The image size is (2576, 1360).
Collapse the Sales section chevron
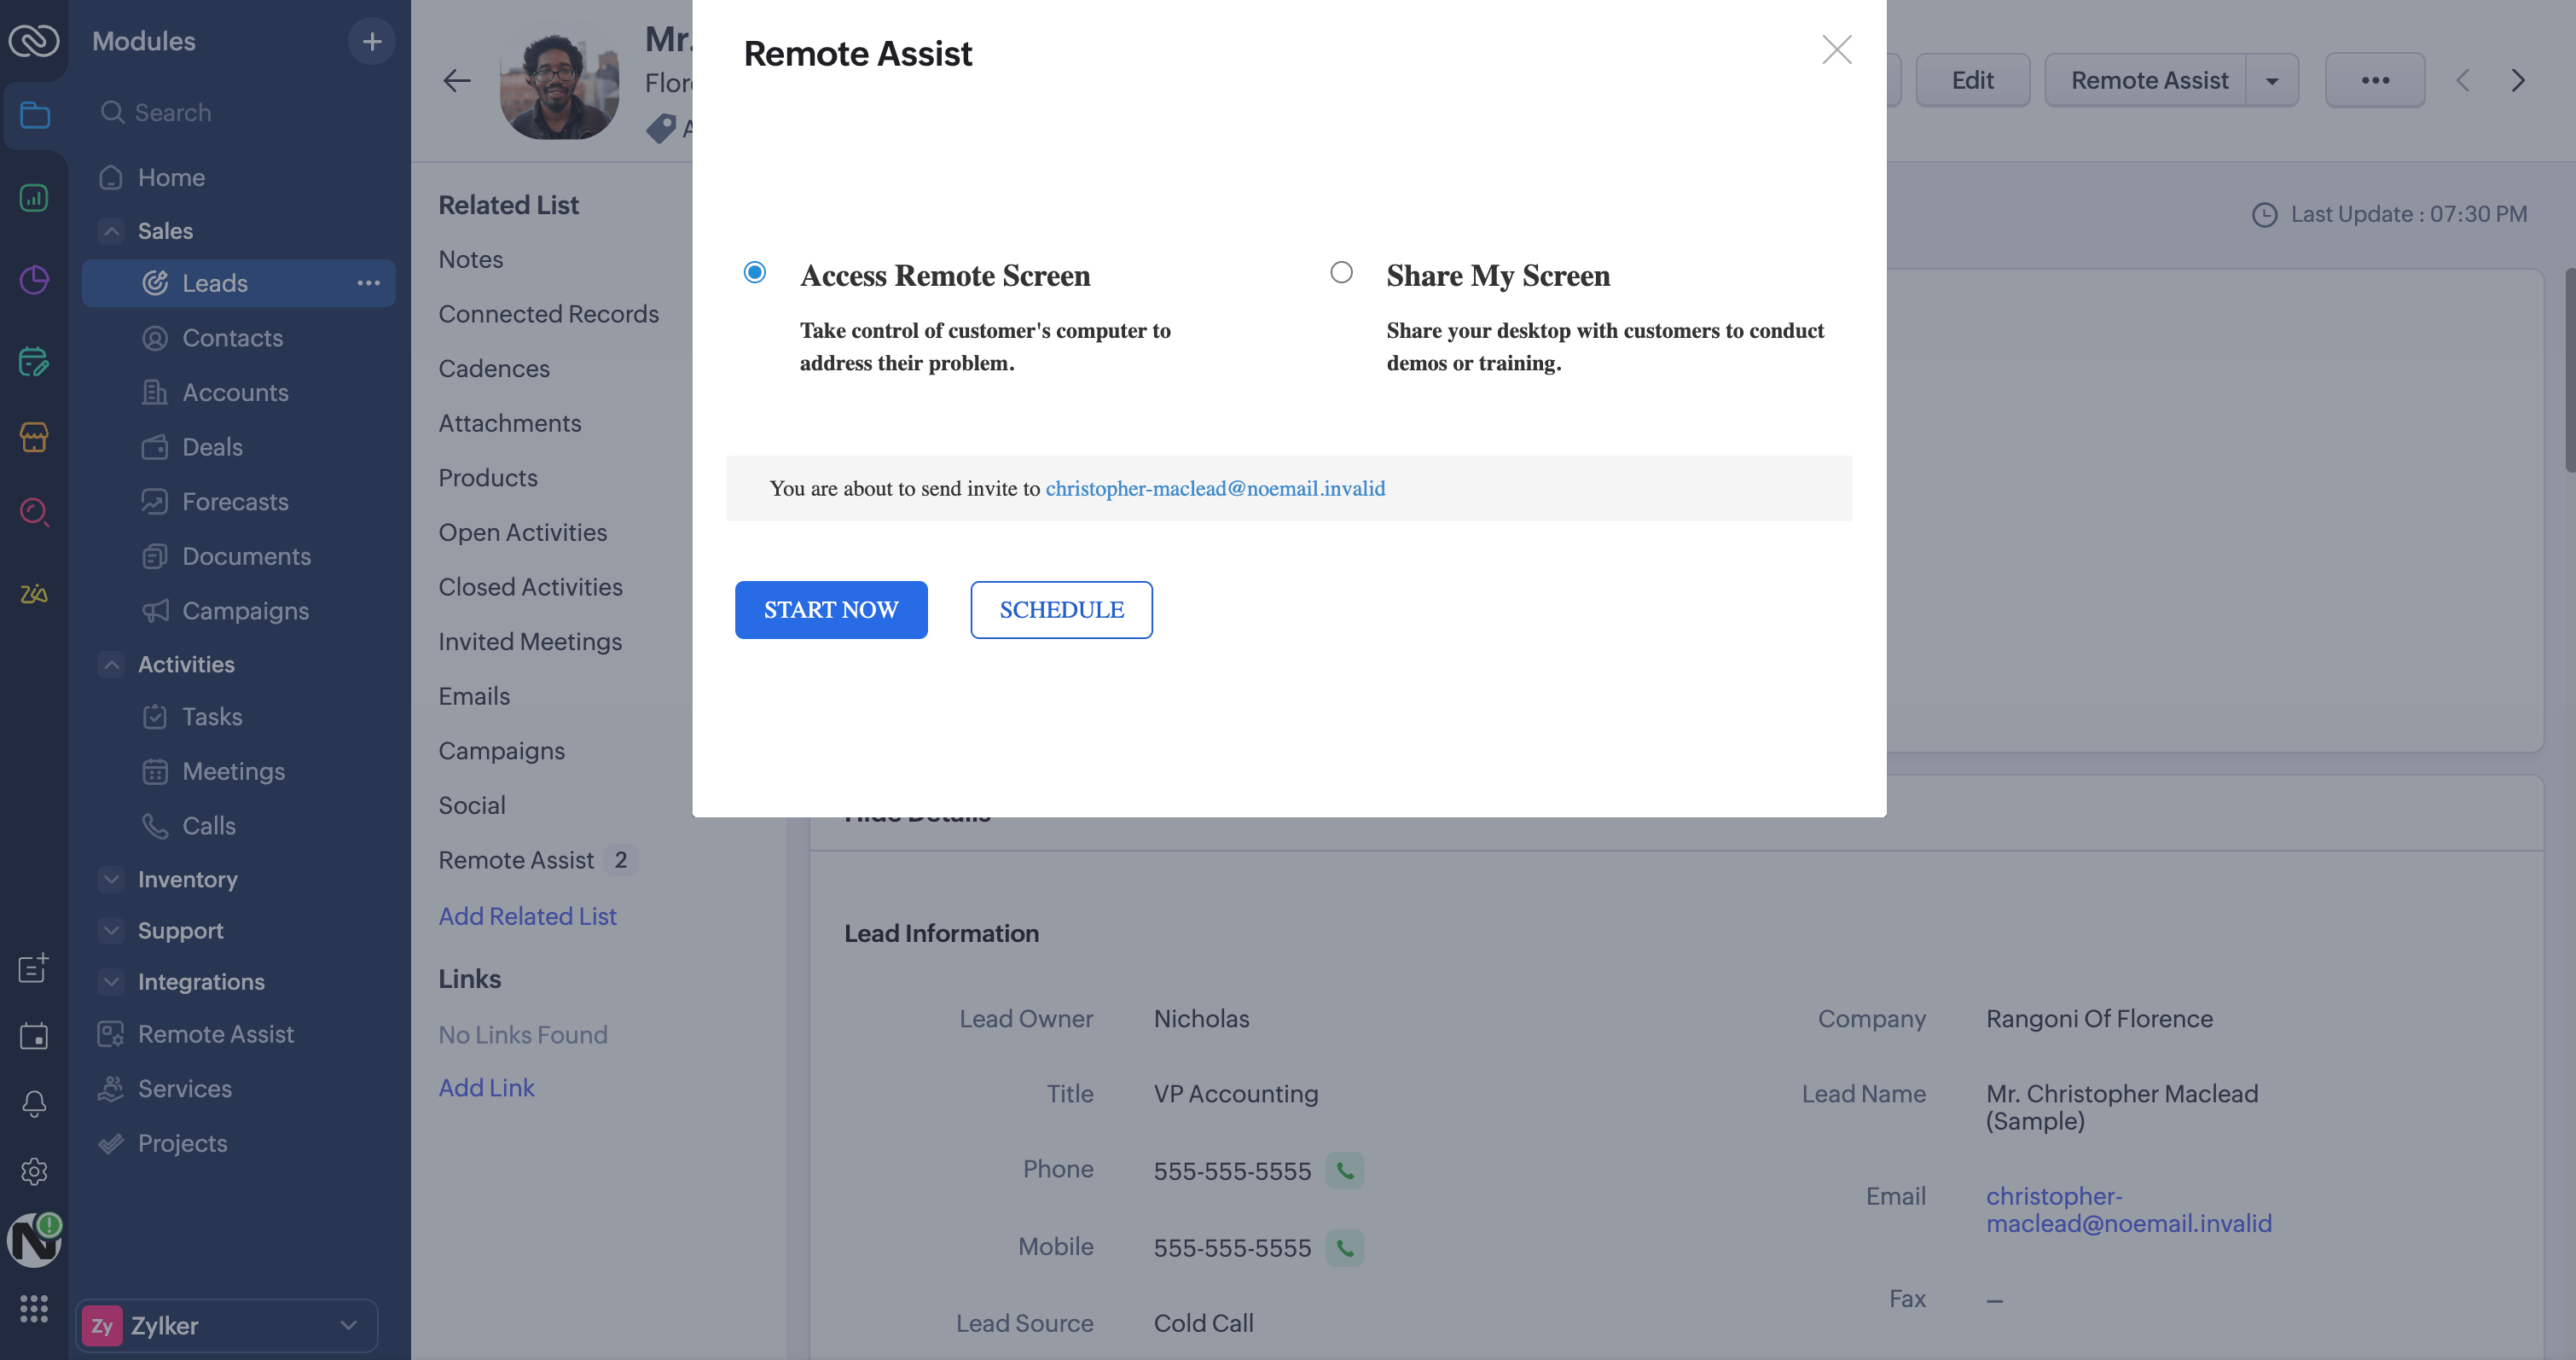pos(112,231)
